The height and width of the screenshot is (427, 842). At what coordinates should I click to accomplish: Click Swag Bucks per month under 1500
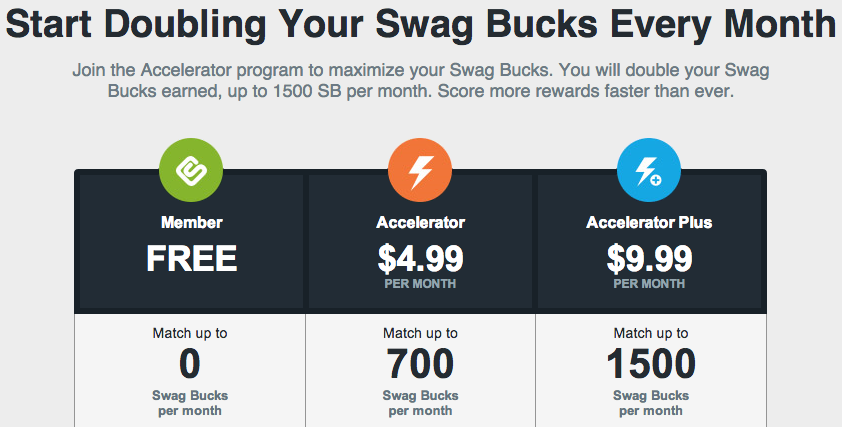651,403
